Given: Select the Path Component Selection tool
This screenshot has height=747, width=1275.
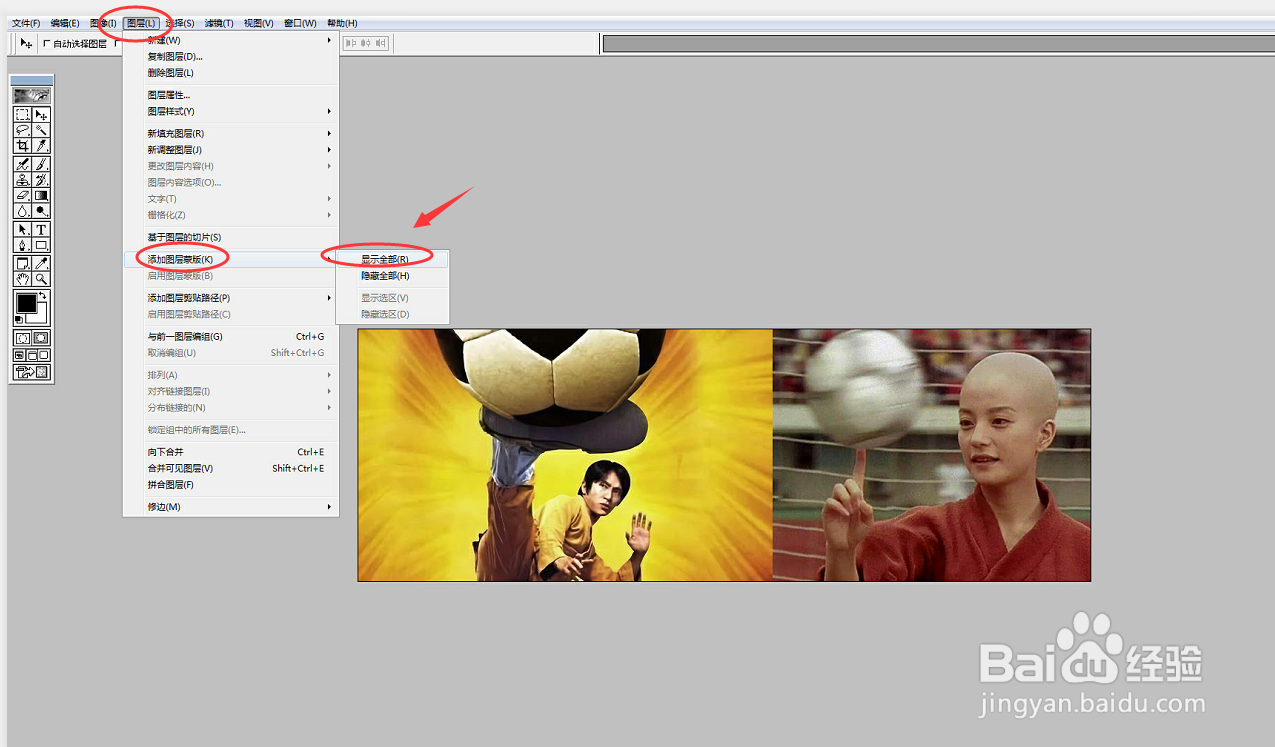Looking at the screenshot, I should tap(21, 229).
